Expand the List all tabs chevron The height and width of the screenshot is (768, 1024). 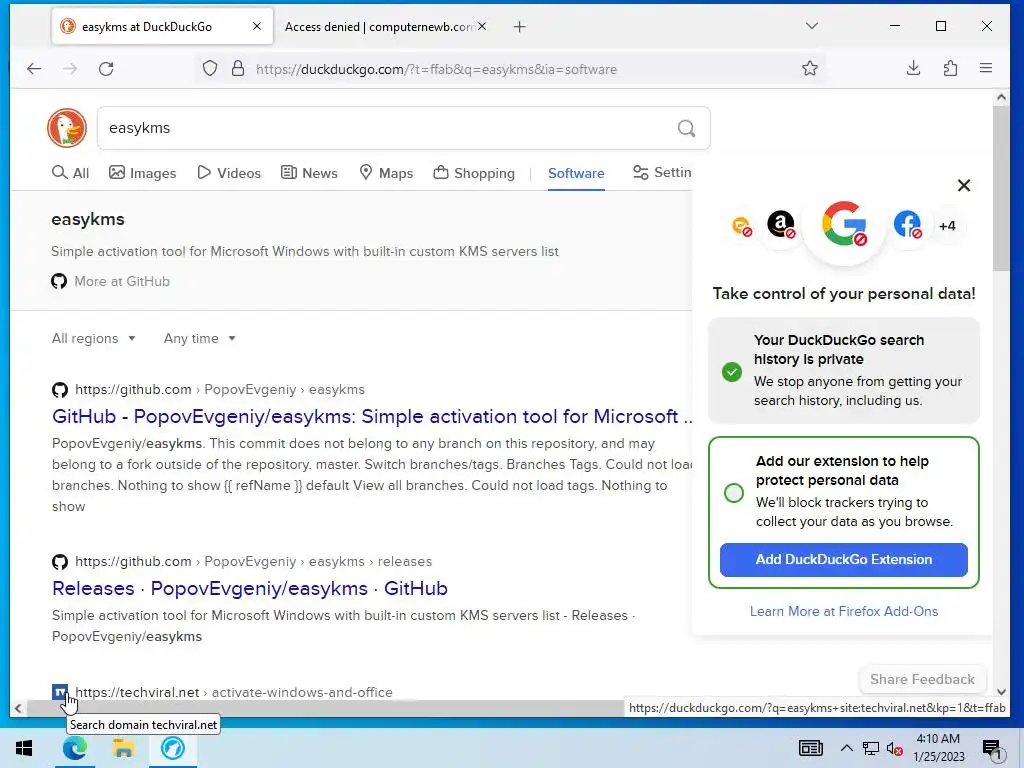pyautogui.click(x=812, y=26)
